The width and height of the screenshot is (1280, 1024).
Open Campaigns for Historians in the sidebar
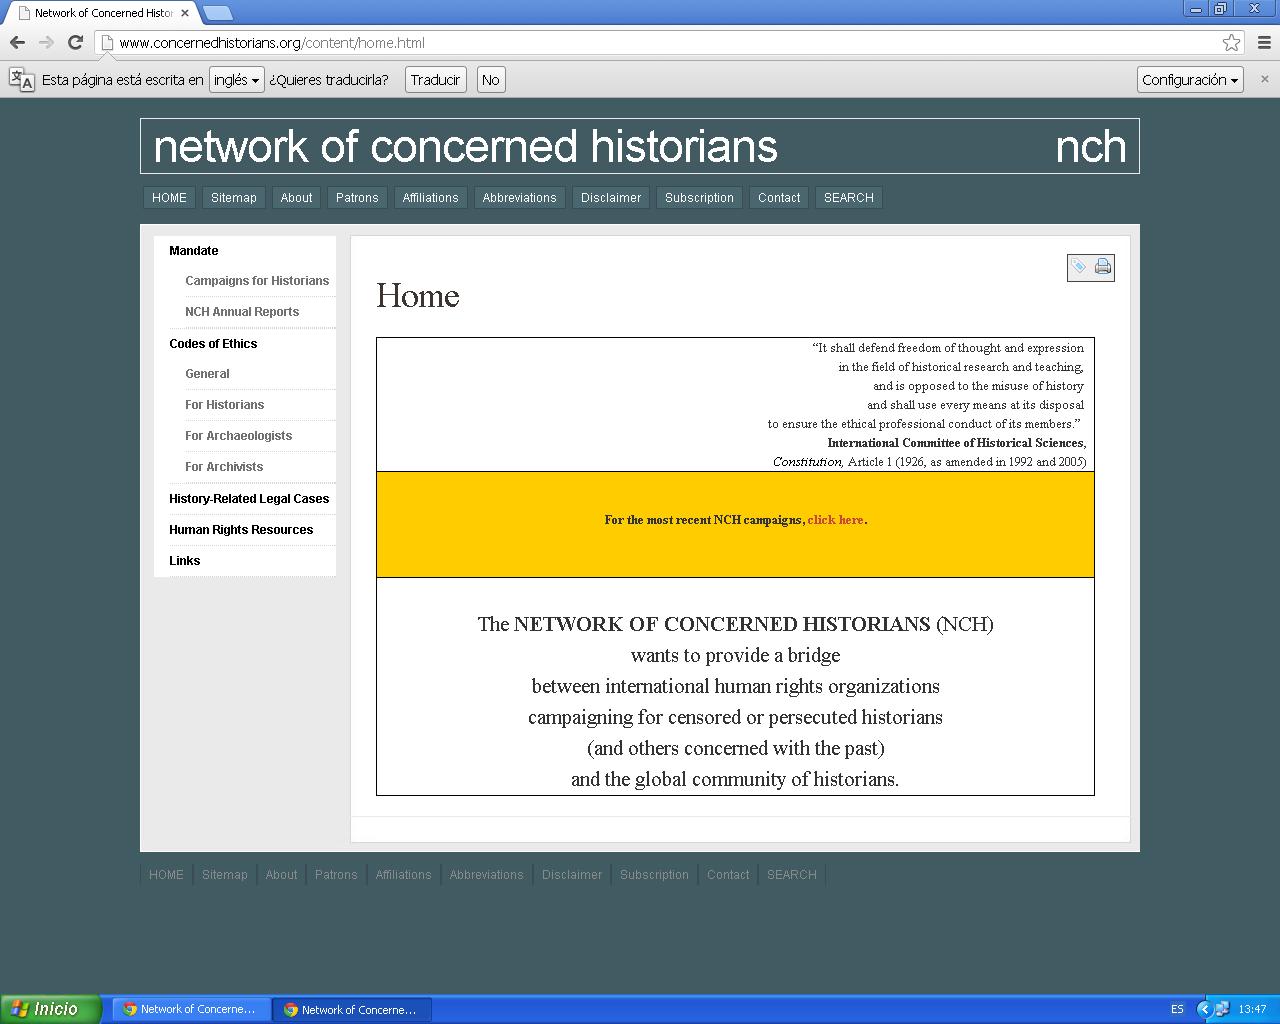click(x=257, y=281)
